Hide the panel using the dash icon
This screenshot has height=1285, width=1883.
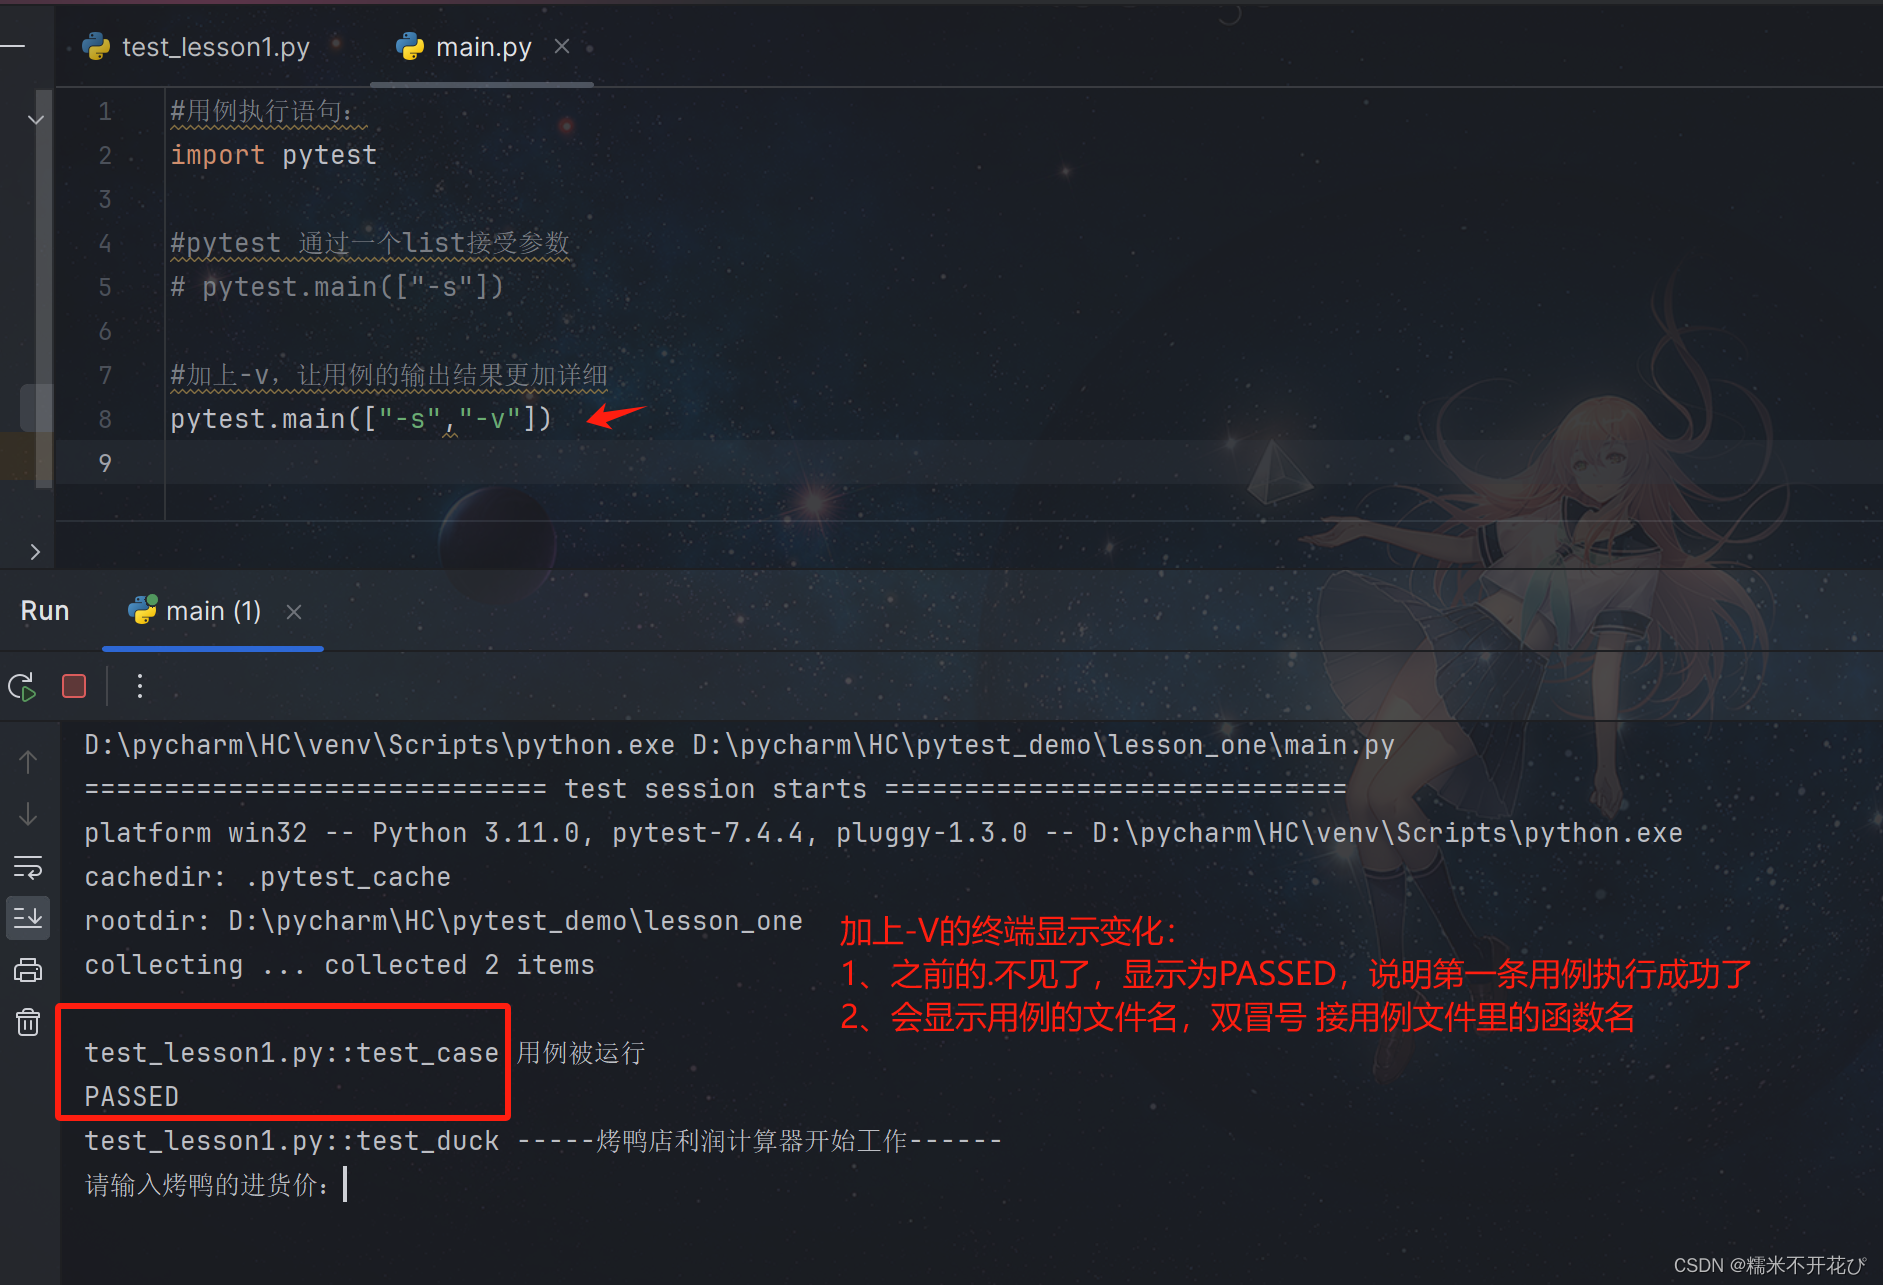pyautogui.click(x=13, y=46)
